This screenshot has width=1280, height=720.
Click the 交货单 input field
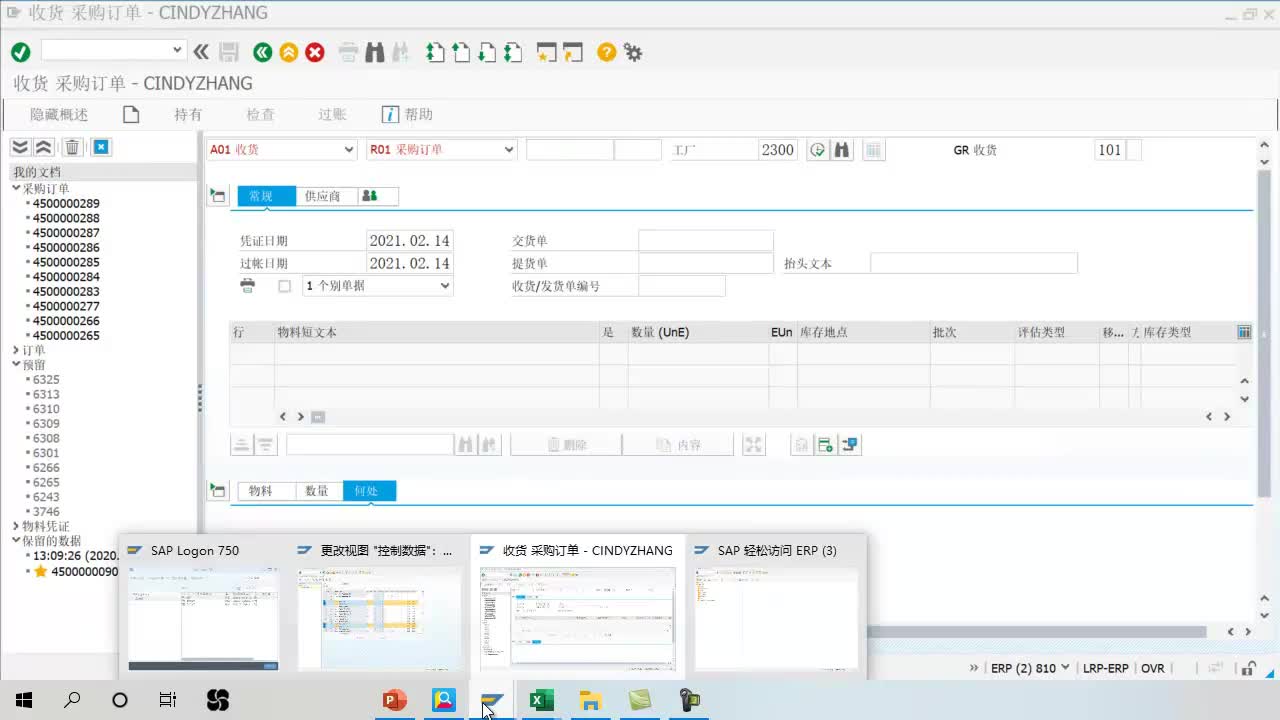[x=706, y=241]
